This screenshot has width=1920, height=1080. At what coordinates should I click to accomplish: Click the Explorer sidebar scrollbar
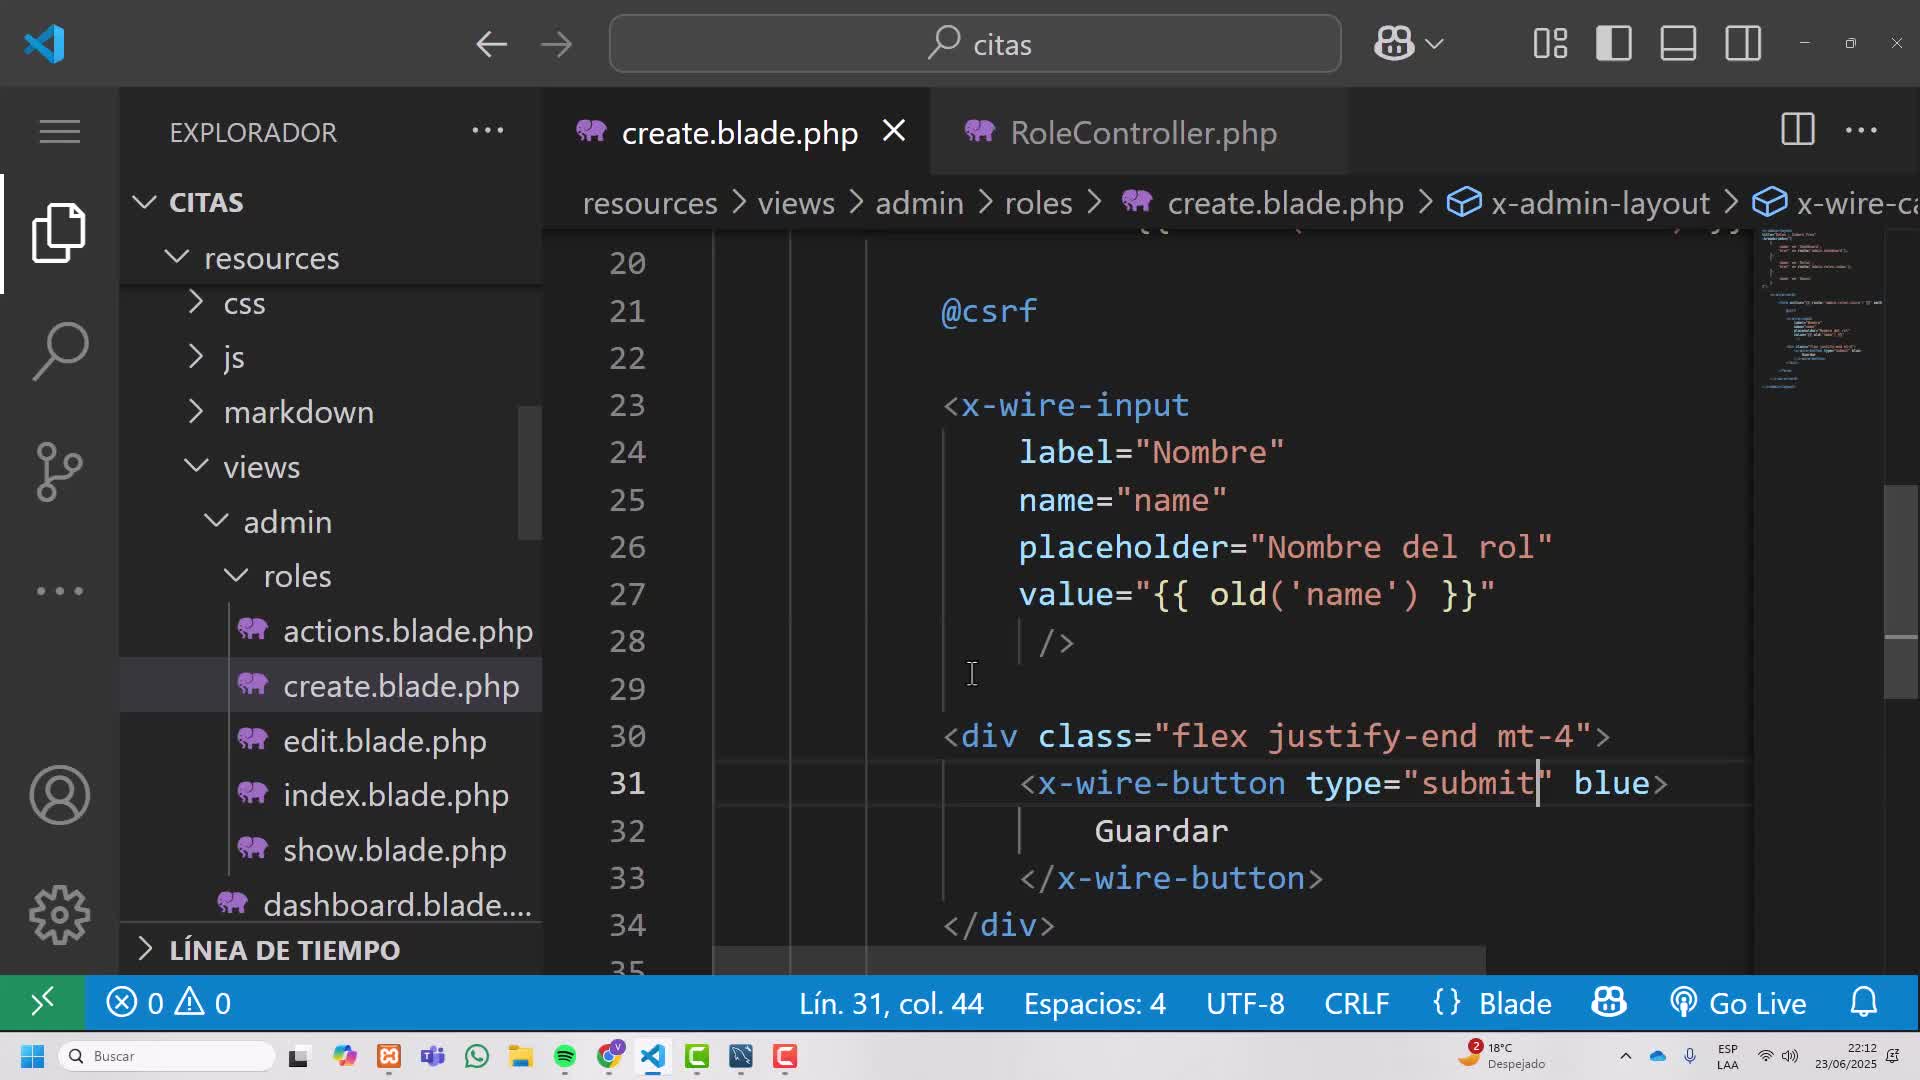click(x=530, y=473)
